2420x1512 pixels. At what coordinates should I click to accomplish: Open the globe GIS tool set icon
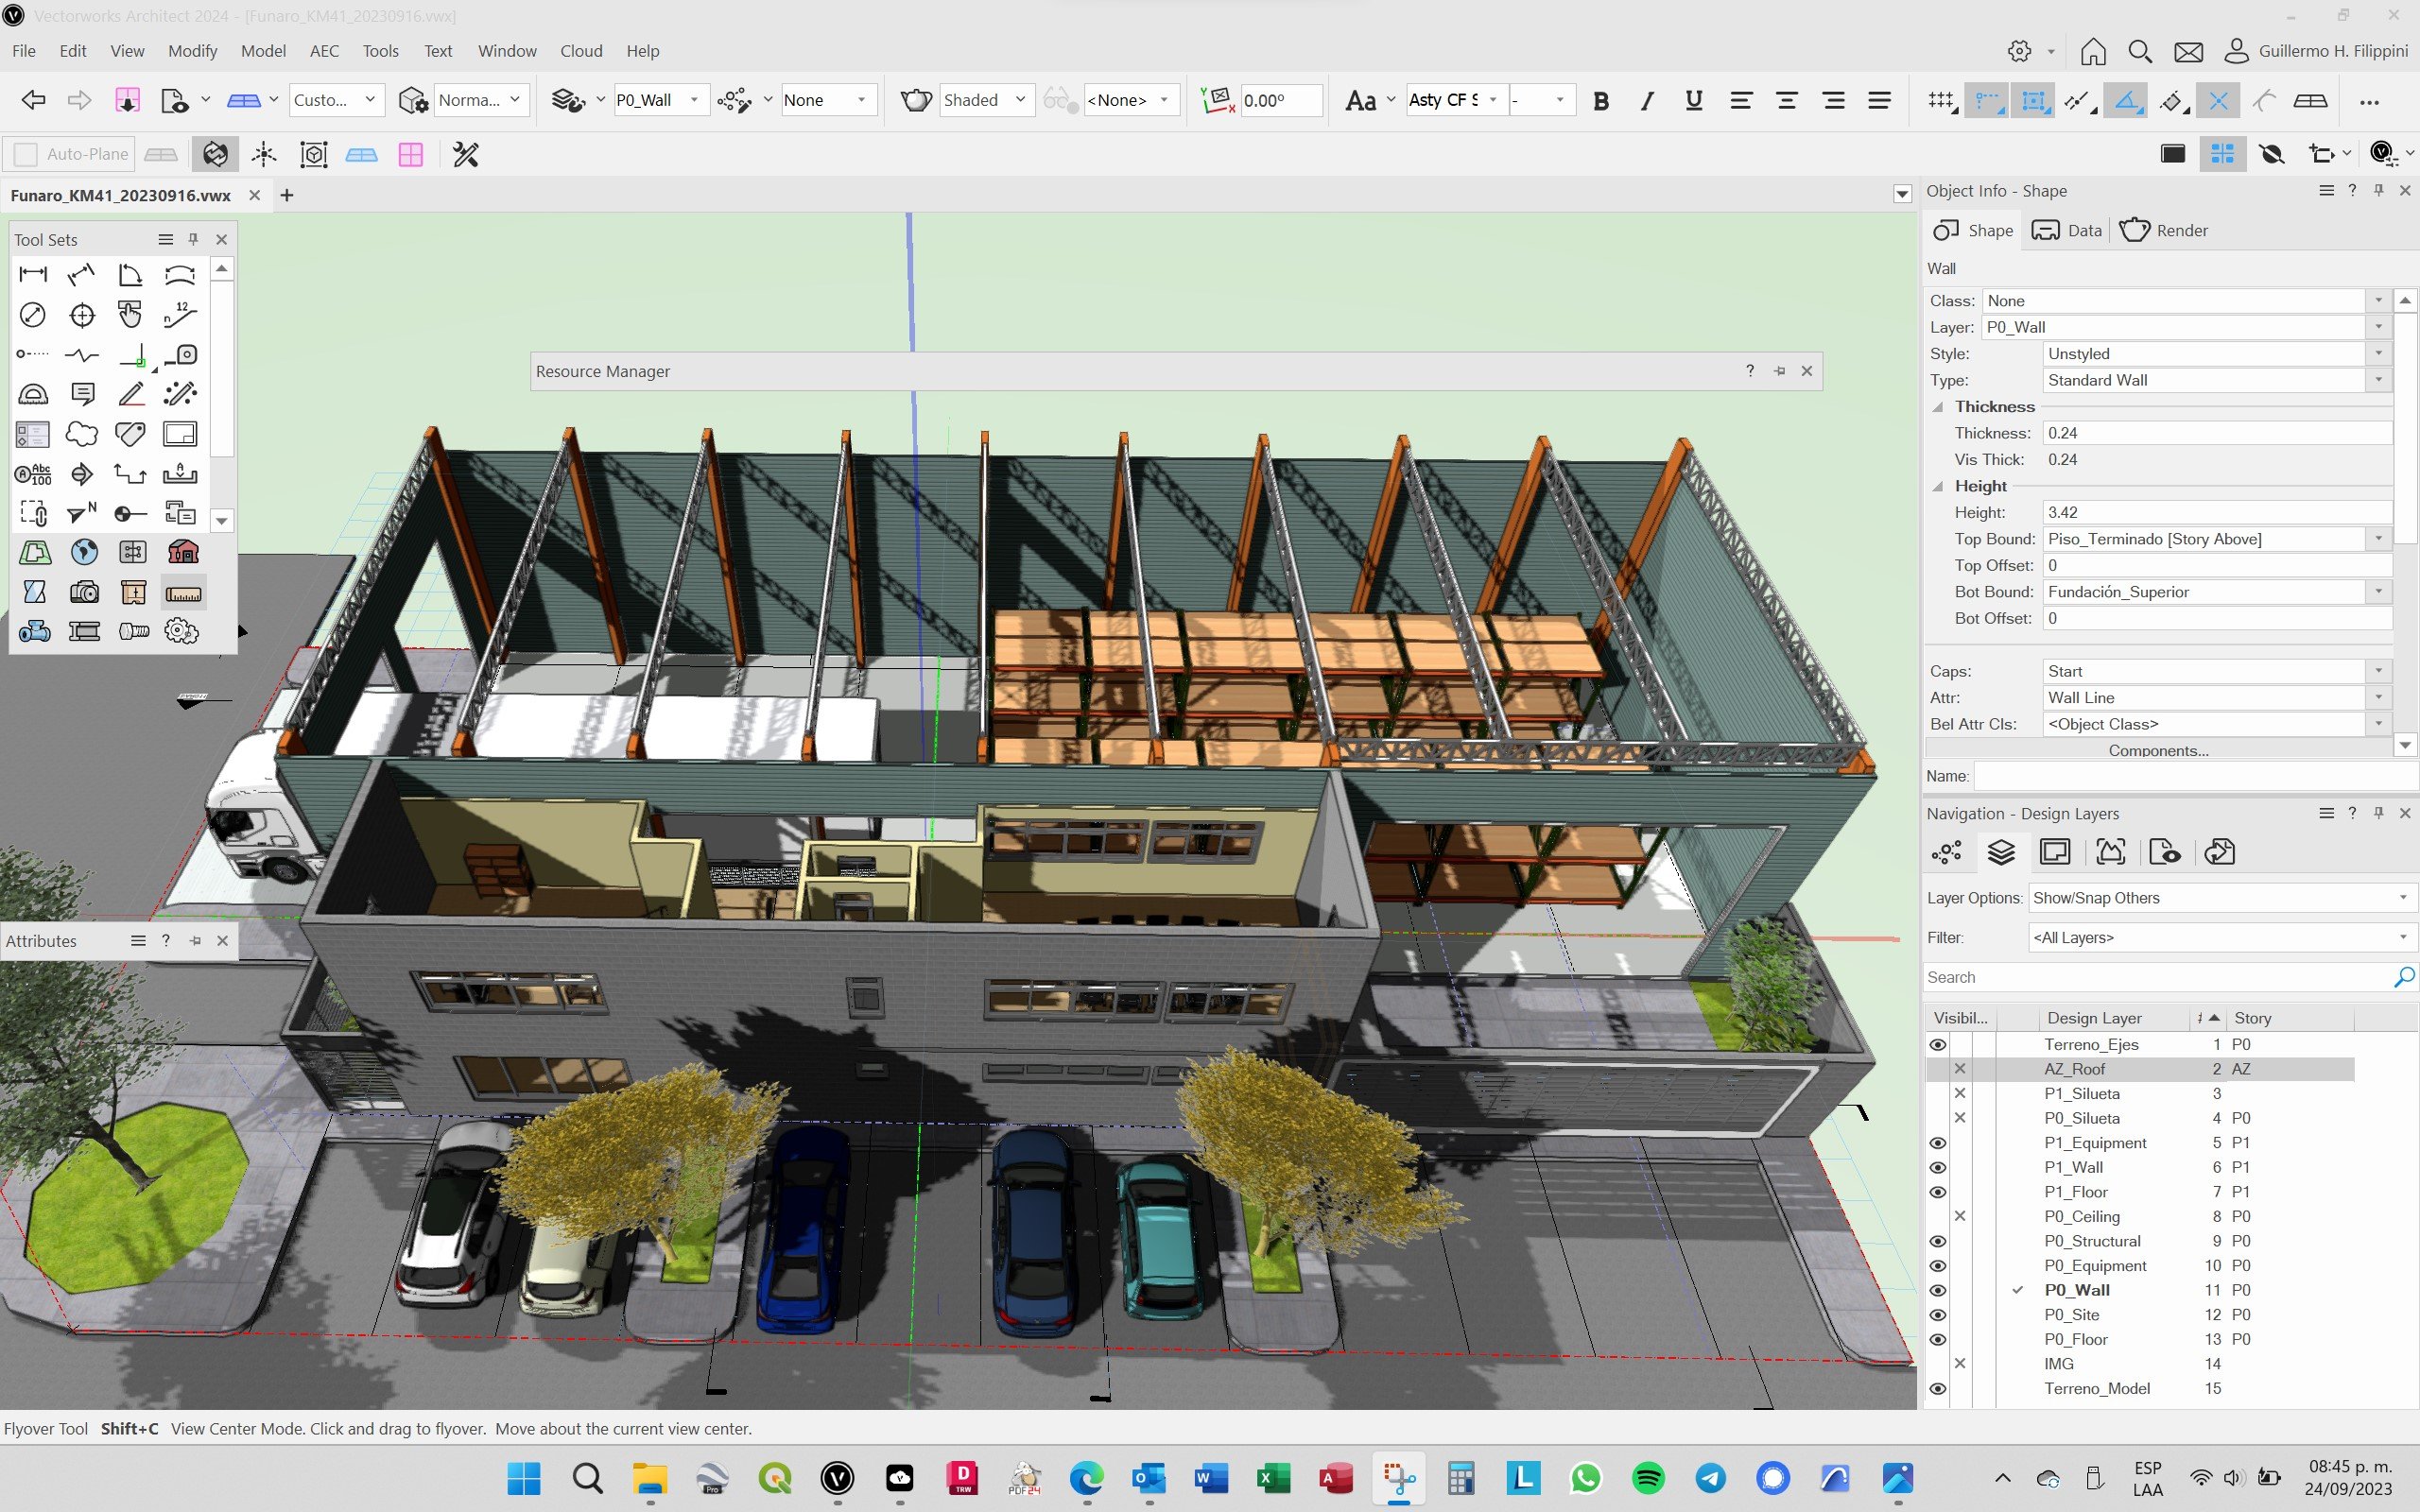coord(84,552)
